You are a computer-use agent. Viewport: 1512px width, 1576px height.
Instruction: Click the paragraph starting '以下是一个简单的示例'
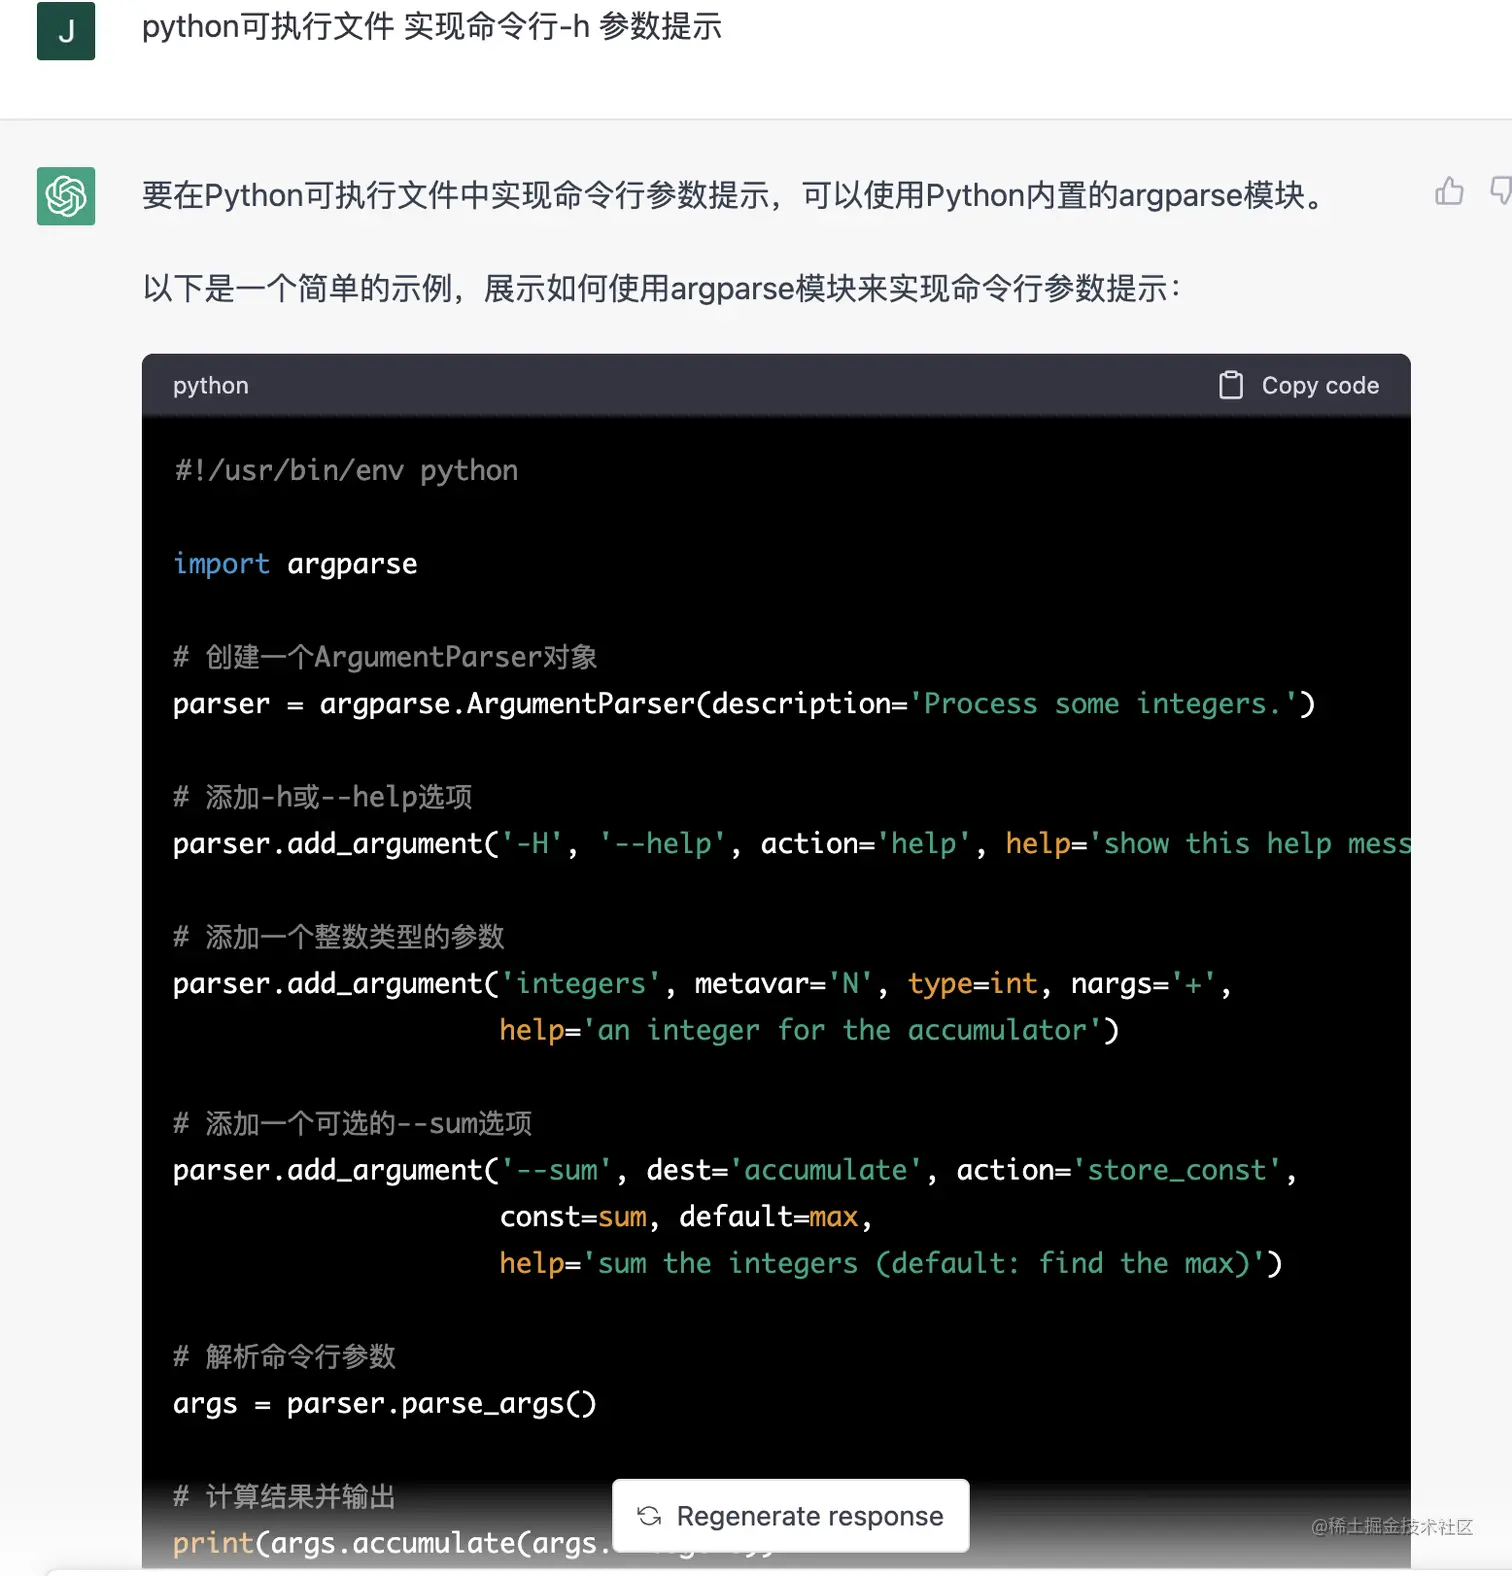[661, 289]
